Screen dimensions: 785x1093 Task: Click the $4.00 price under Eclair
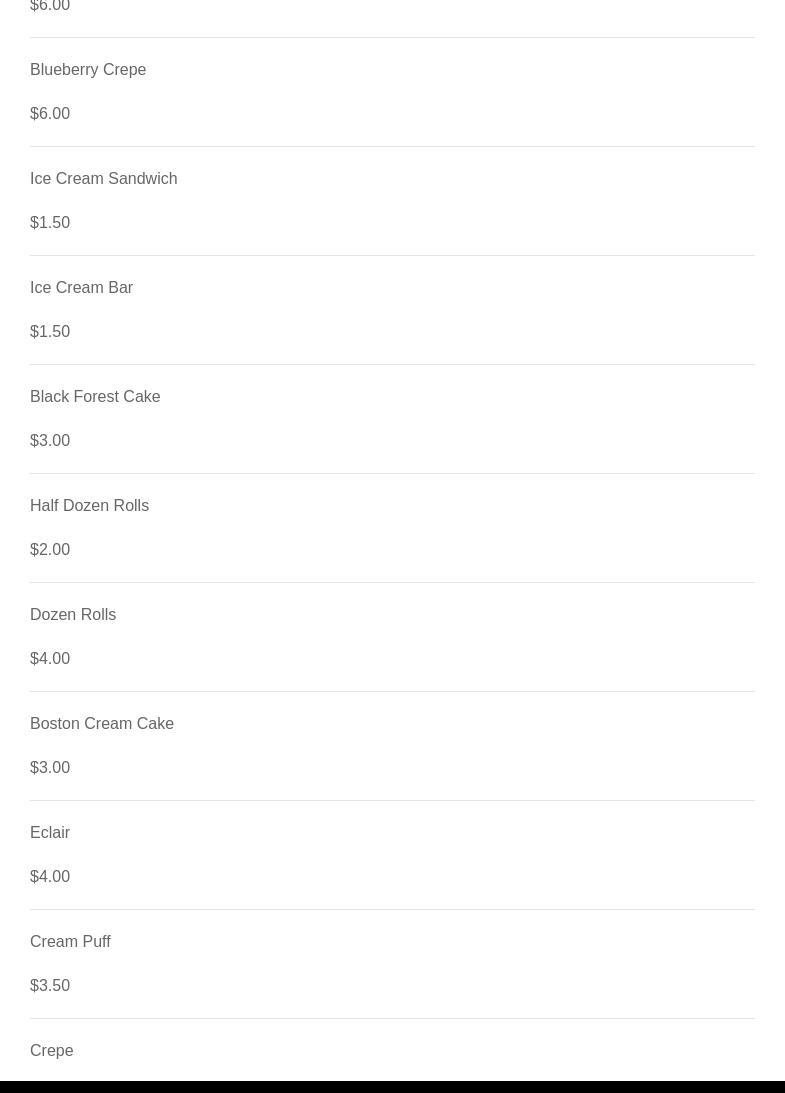coord(50,877)
